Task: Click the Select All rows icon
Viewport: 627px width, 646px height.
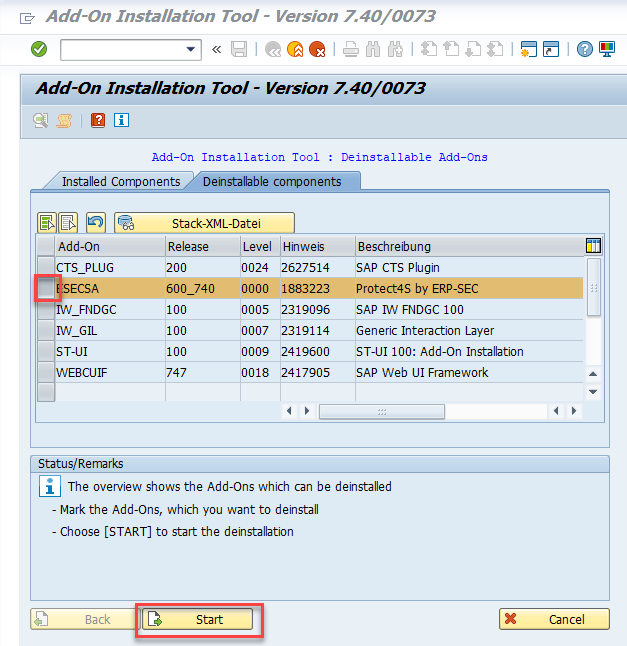Action: click(47, 222)
